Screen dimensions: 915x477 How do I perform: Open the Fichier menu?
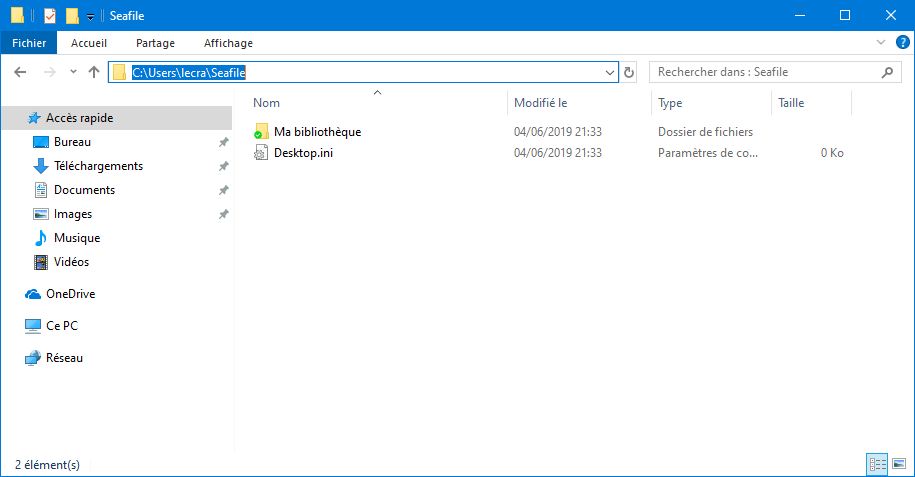(29, 43)
